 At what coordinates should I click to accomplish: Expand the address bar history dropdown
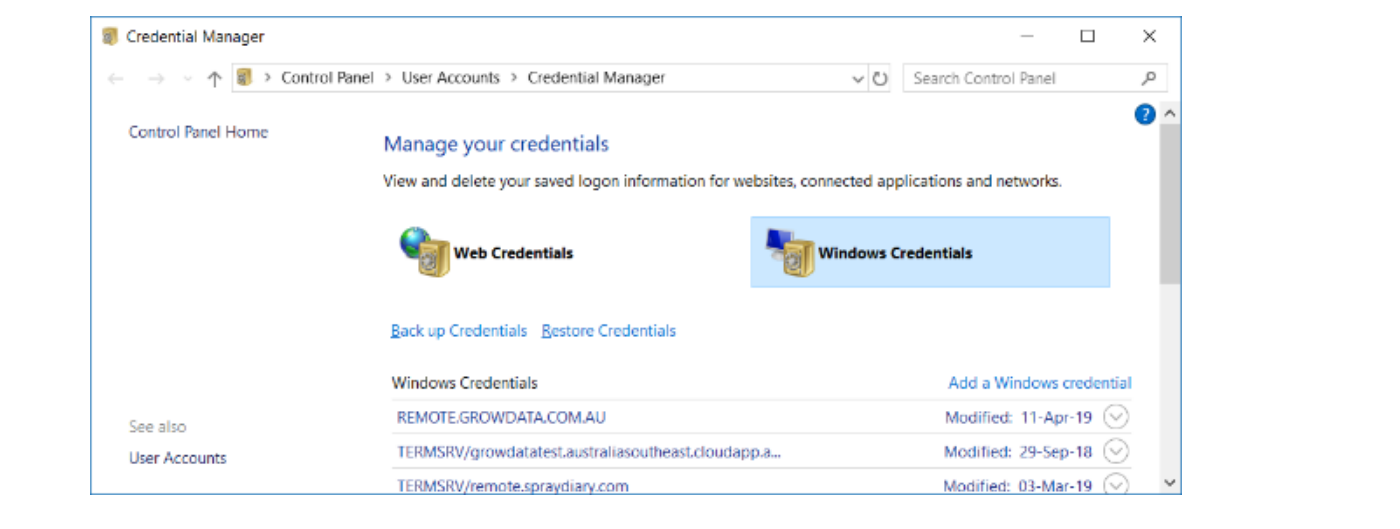point(858,78)
